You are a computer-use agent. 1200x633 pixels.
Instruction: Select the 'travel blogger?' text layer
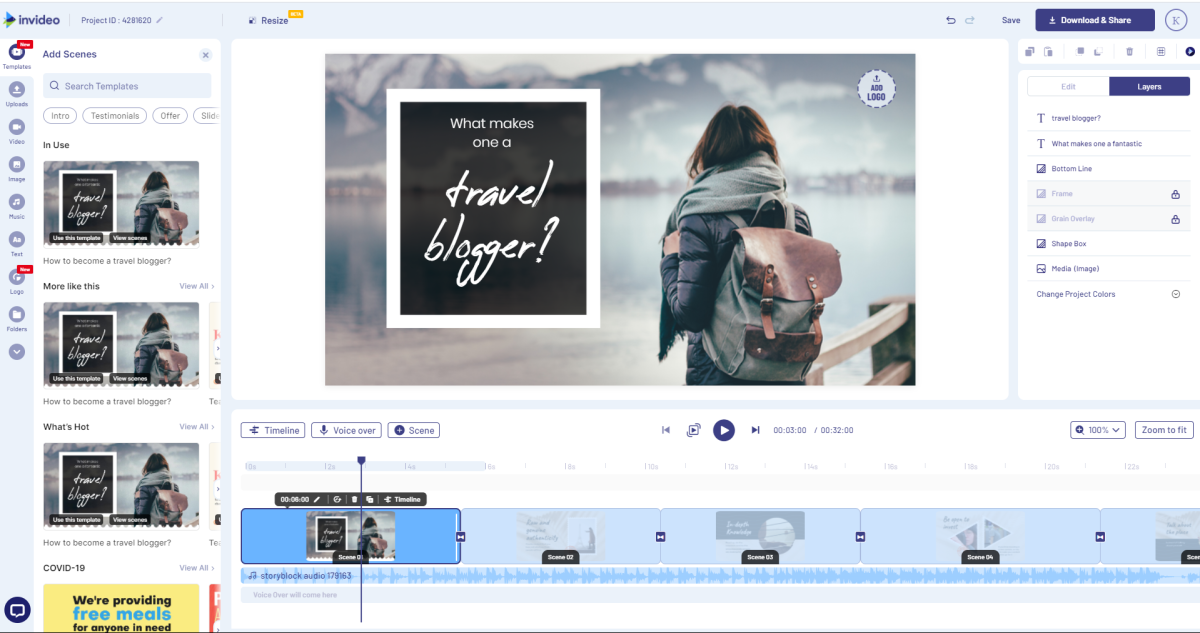point(1109,118)
